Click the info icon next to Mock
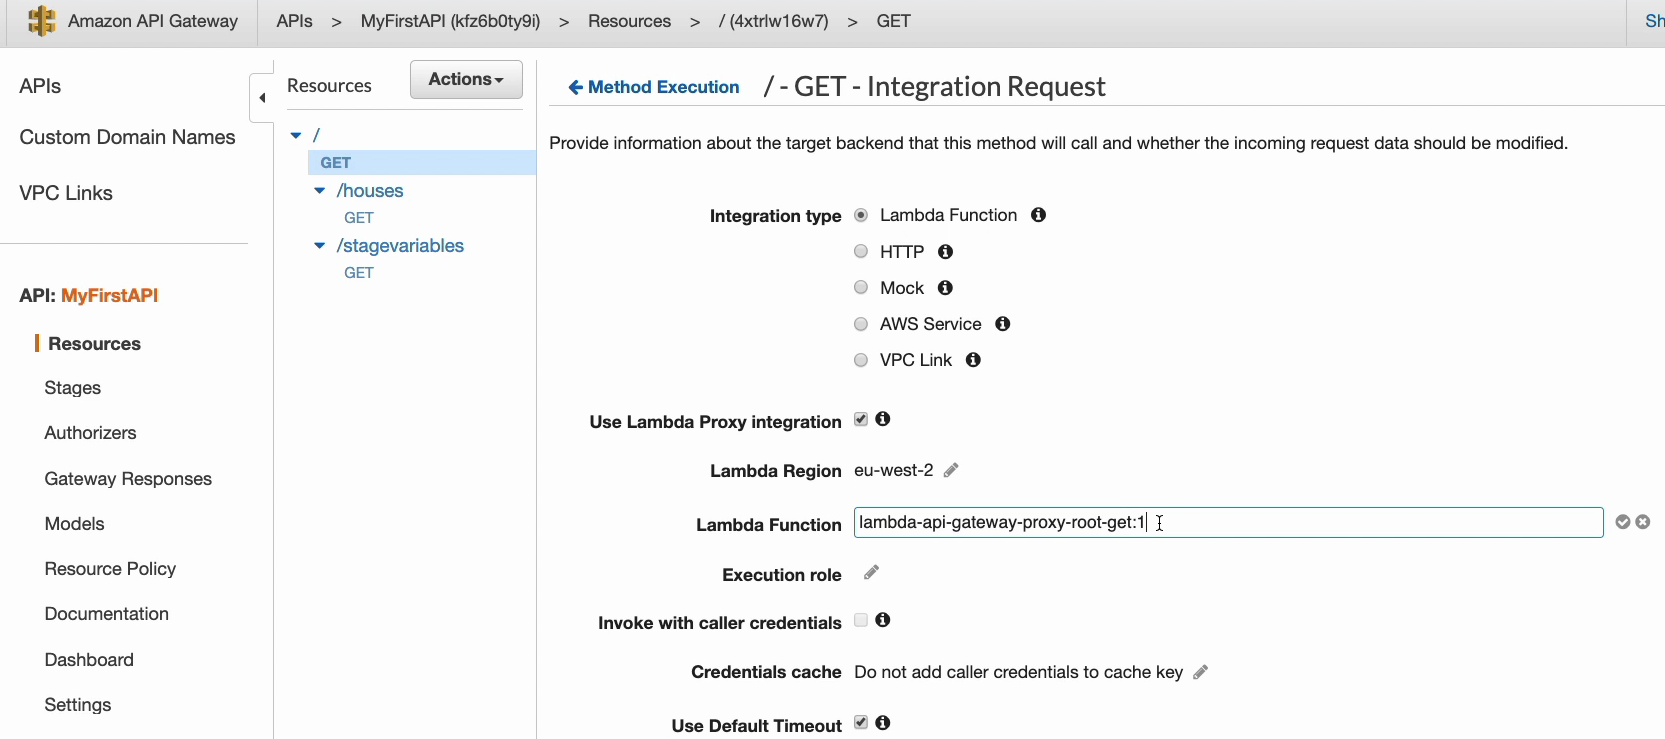This screenshot has height=739, width=1665. click(x=945, y=288)
